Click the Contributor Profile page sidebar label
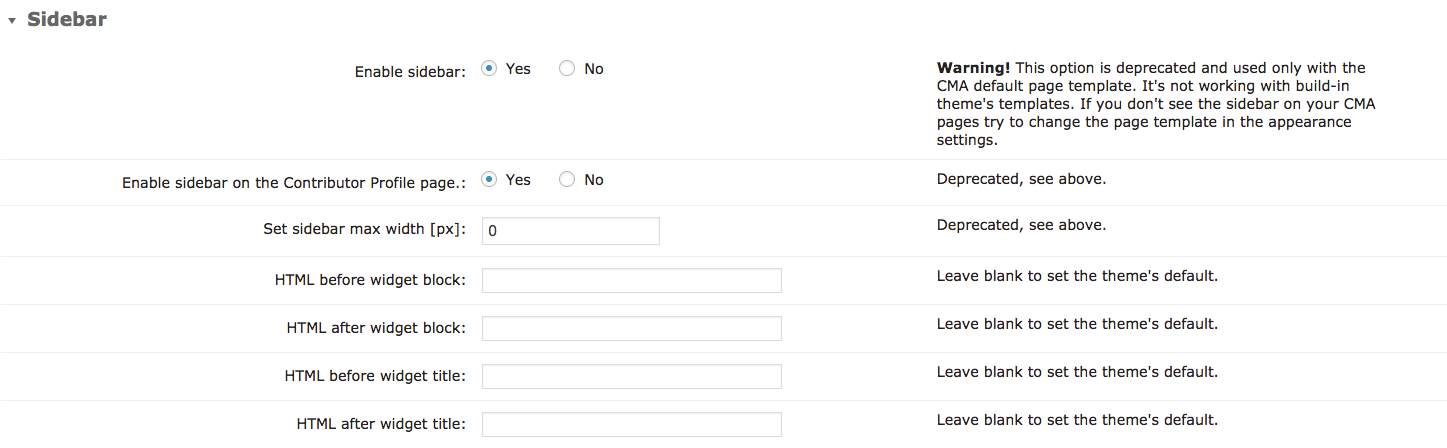 [294, 183]
